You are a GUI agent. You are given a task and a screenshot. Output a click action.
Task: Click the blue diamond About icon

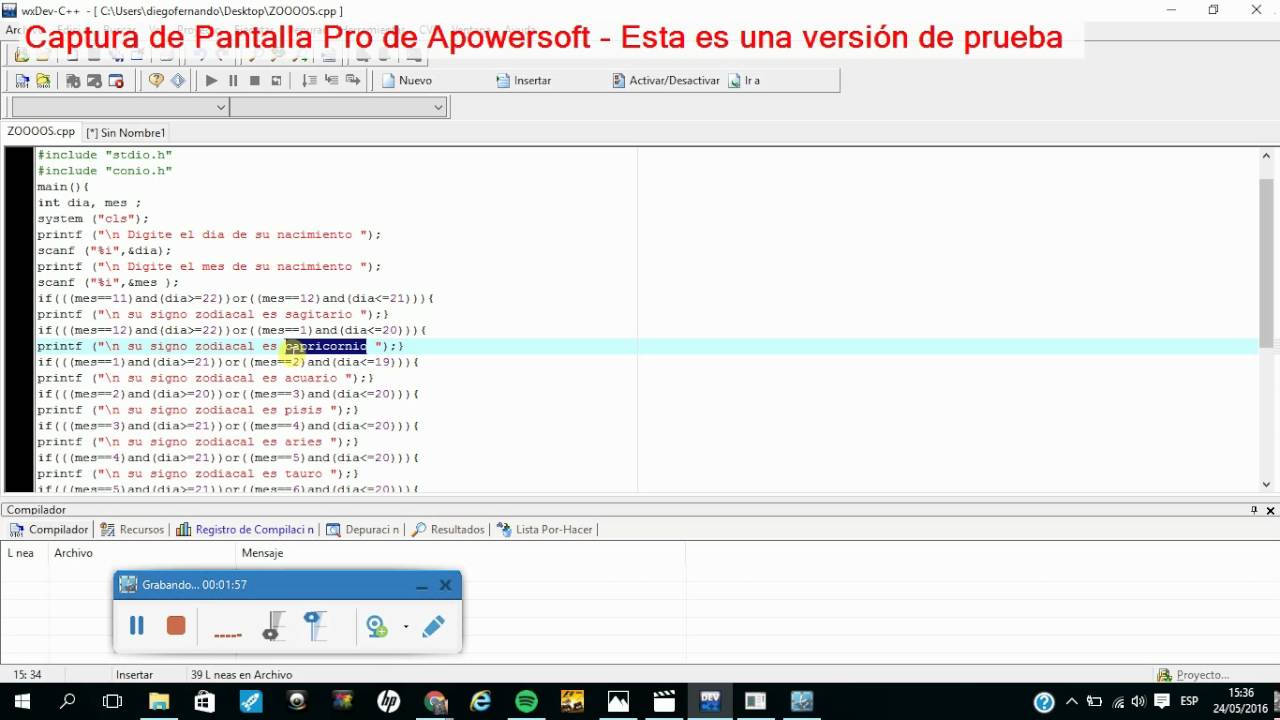178,81
